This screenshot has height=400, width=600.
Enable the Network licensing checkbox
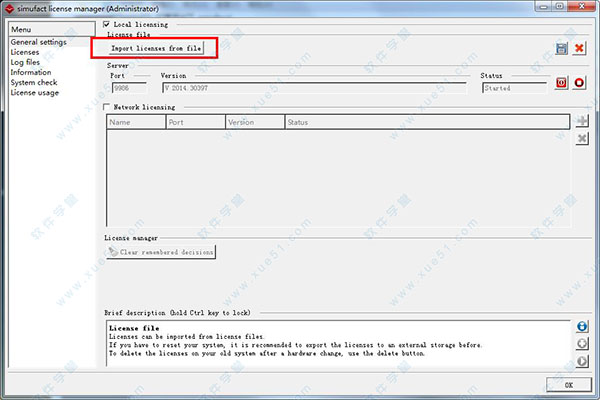coord(108,107)
